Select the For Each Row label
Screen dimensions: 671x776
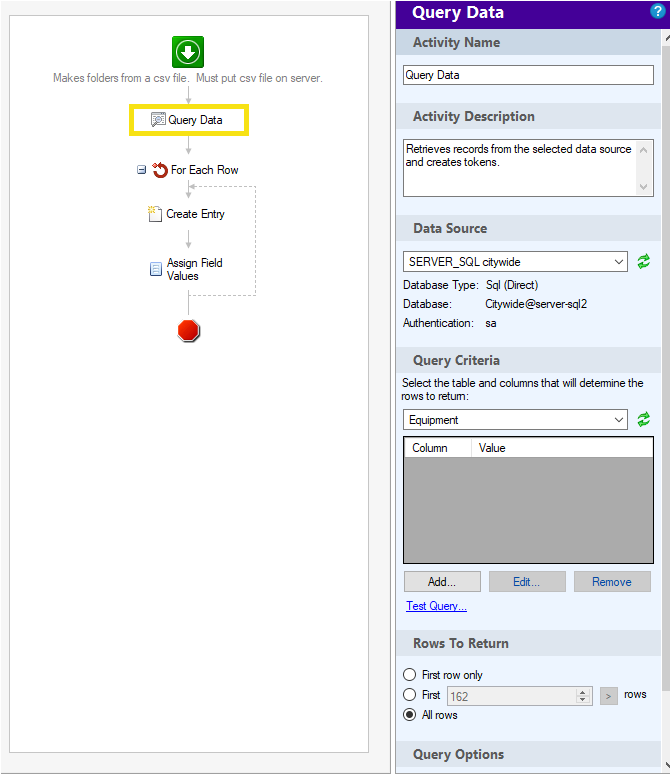205,170
